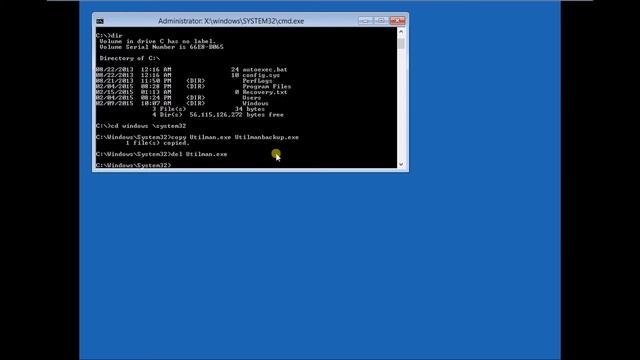Click the 'cd windows \system32' command line
Viewport: 640px width, 360px height.
point(141,126)
